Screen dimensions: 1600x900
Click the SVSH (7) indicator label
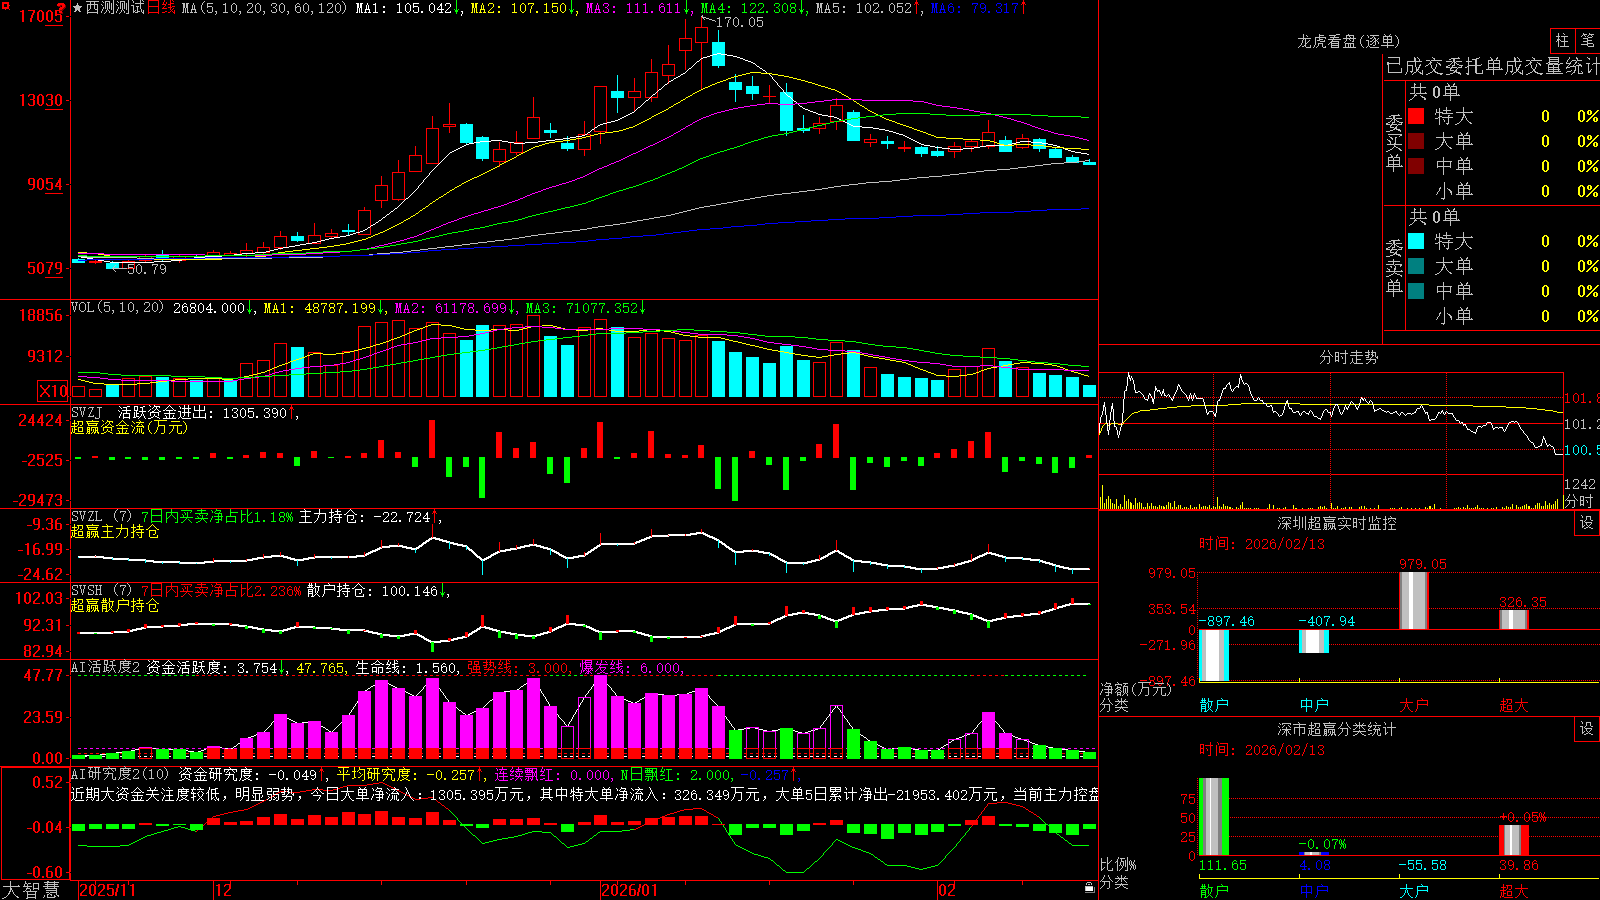point(101,591)
